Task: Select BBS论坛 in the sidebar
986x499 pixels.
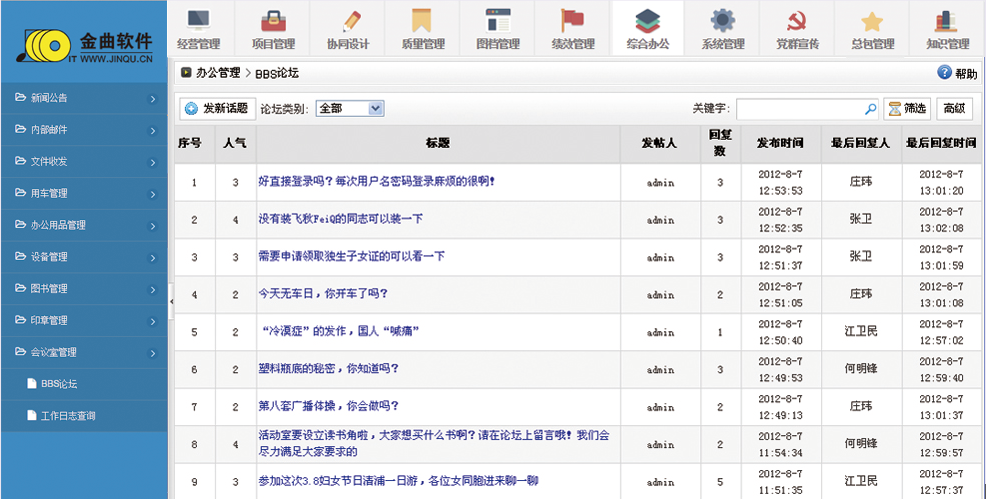Action: [x=59, y=383]
